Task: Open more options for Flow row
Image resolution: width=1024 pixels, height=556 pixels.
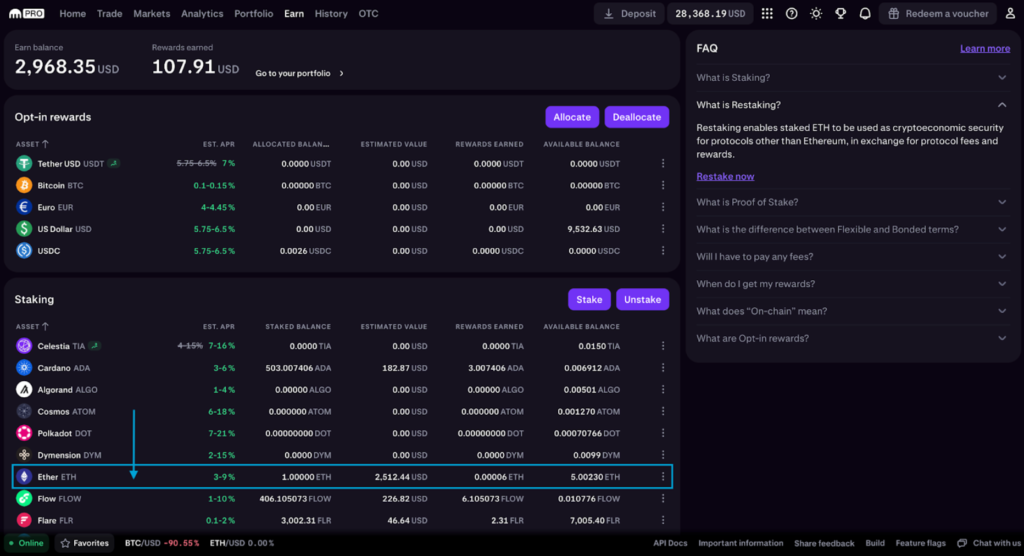Action: pos(663,499)
